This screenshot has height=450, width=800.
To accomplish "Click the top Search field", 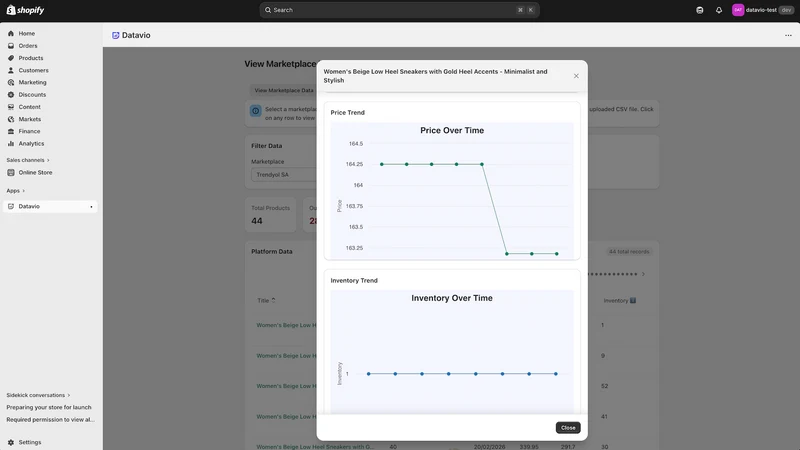I will coord(399,10).
